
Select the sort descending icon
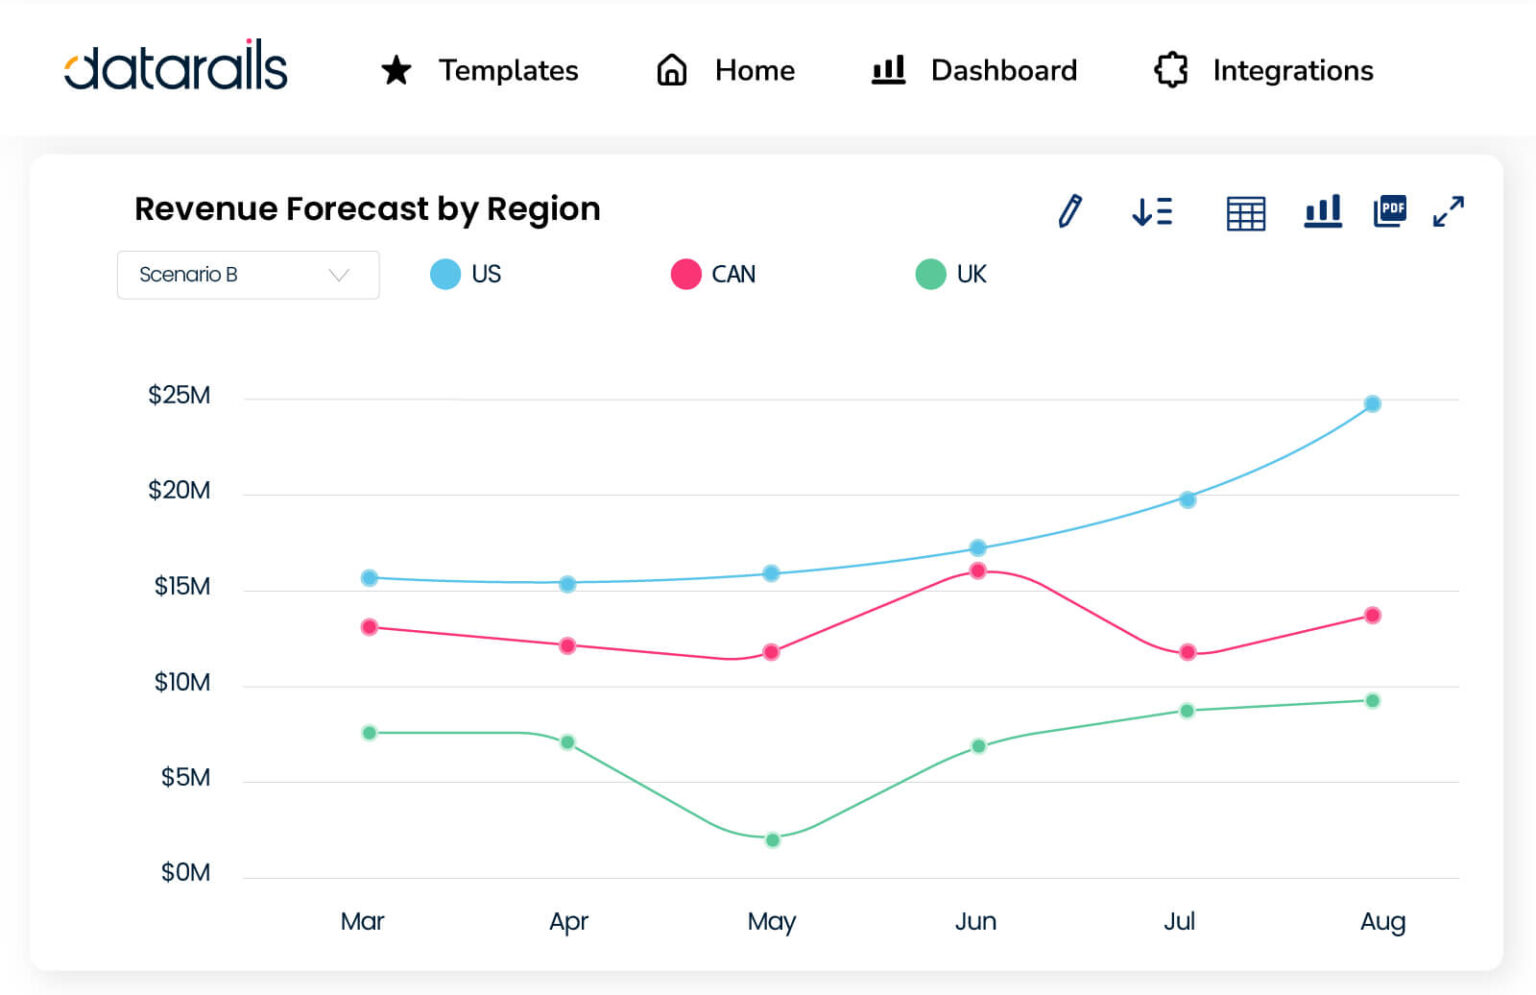click(1152, 212)
